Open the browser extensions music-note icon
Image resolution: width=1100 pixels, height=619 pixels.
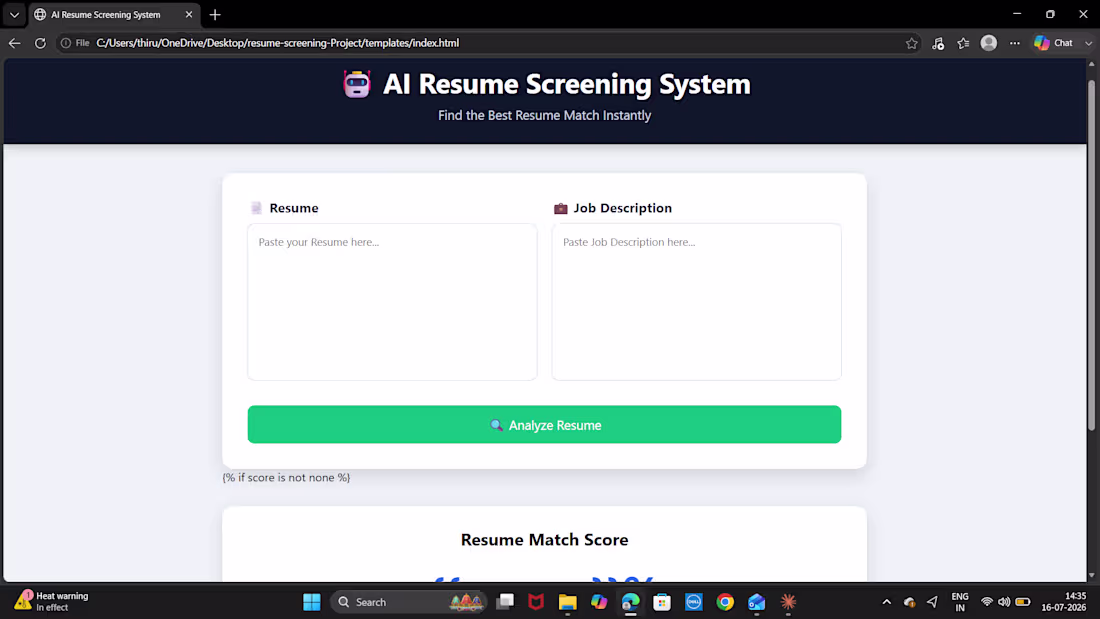pos(938,43)
